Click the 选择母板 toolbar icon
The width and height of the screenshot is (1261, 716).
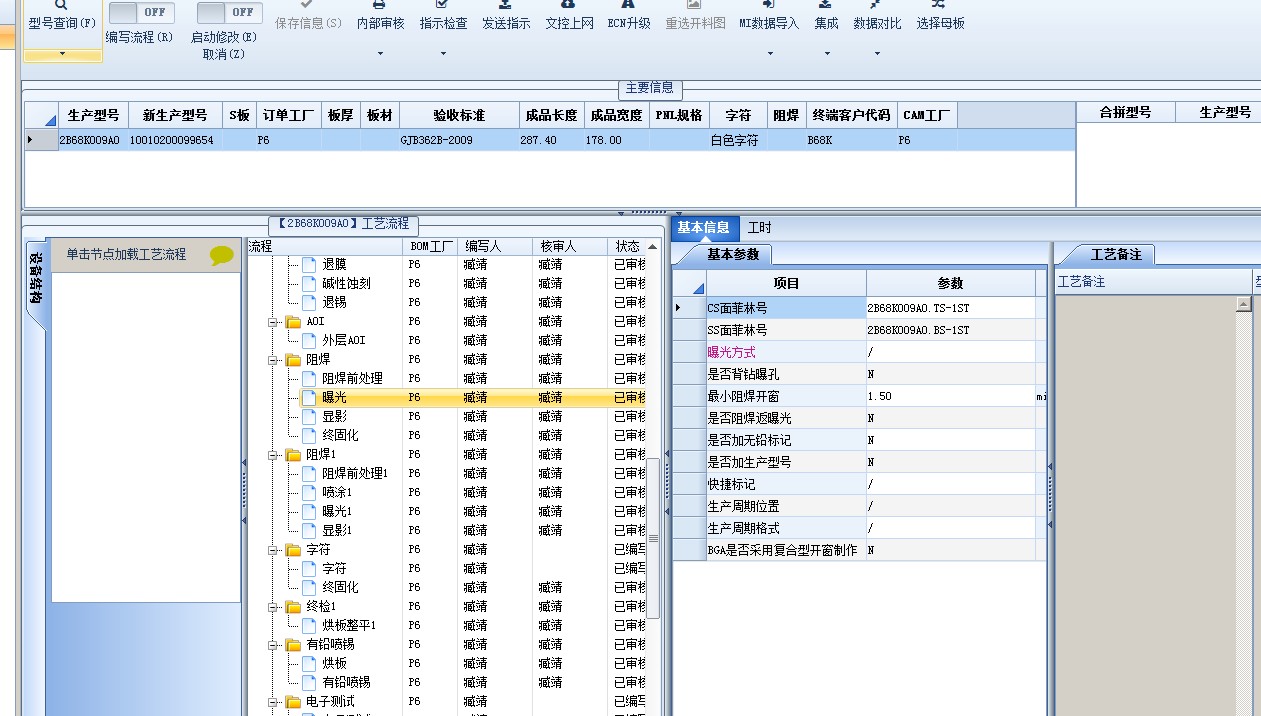pyautogui.click(x=940, y=16)
